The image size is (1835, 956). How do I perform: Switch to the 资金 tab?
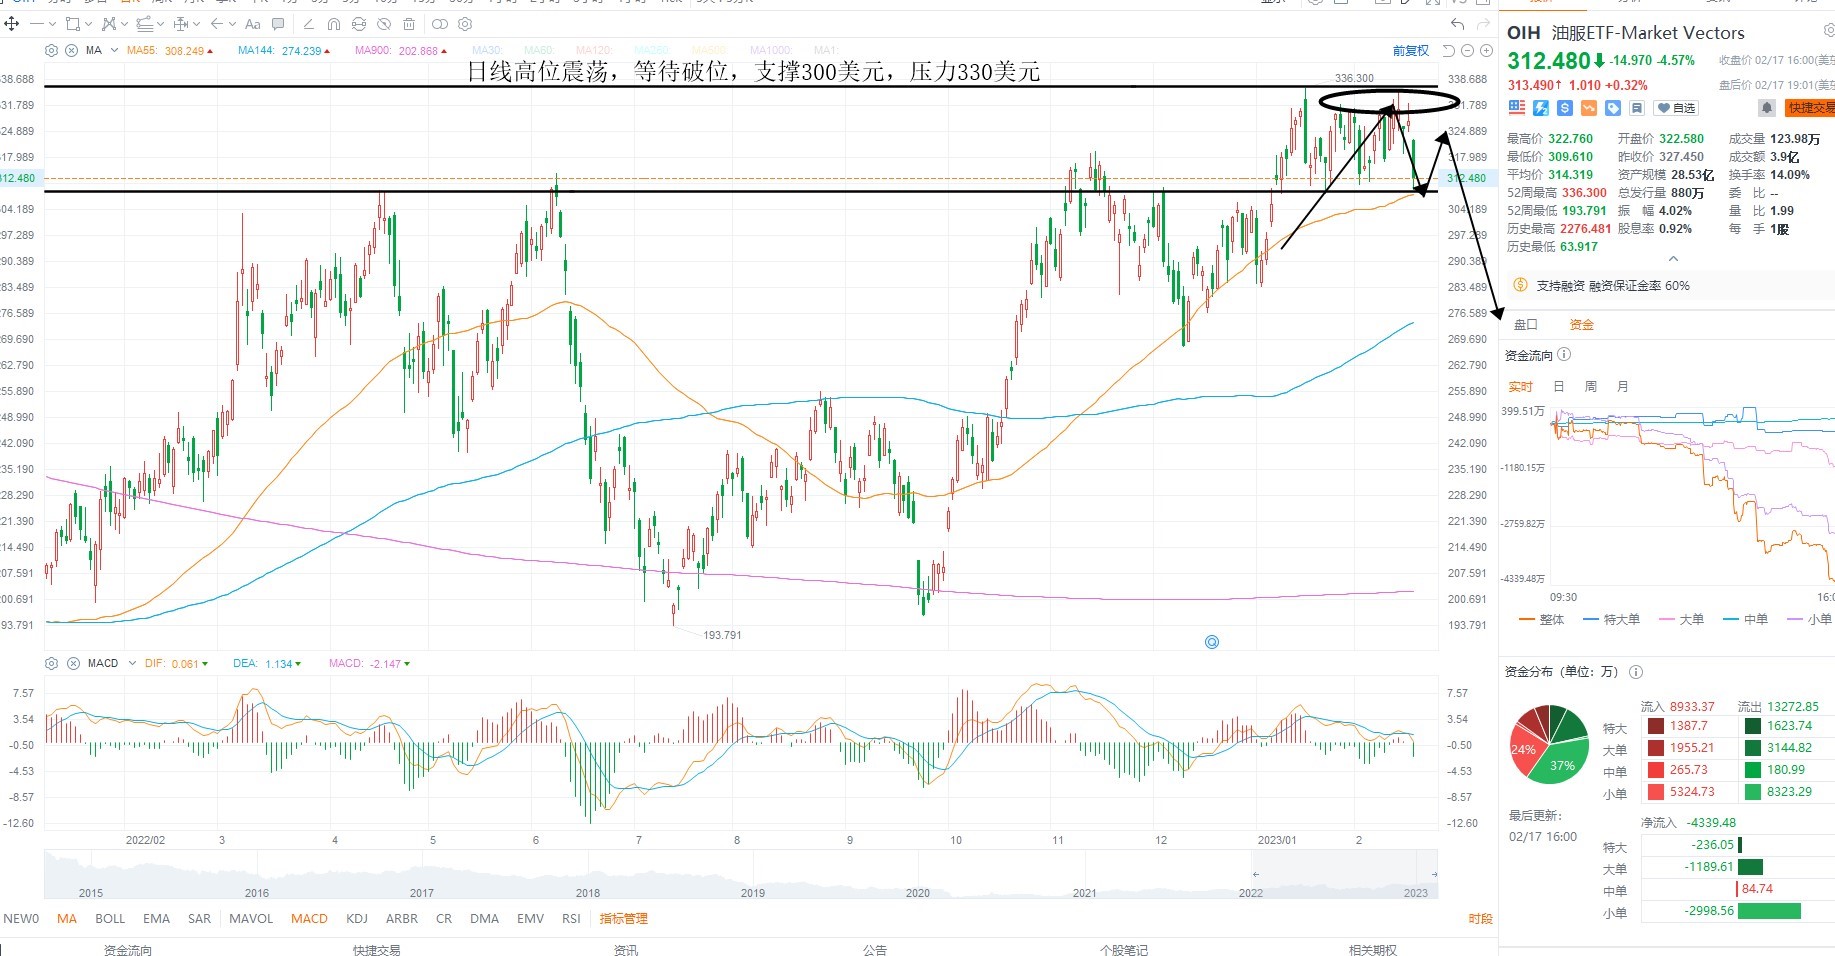(x=1581, y=324)
